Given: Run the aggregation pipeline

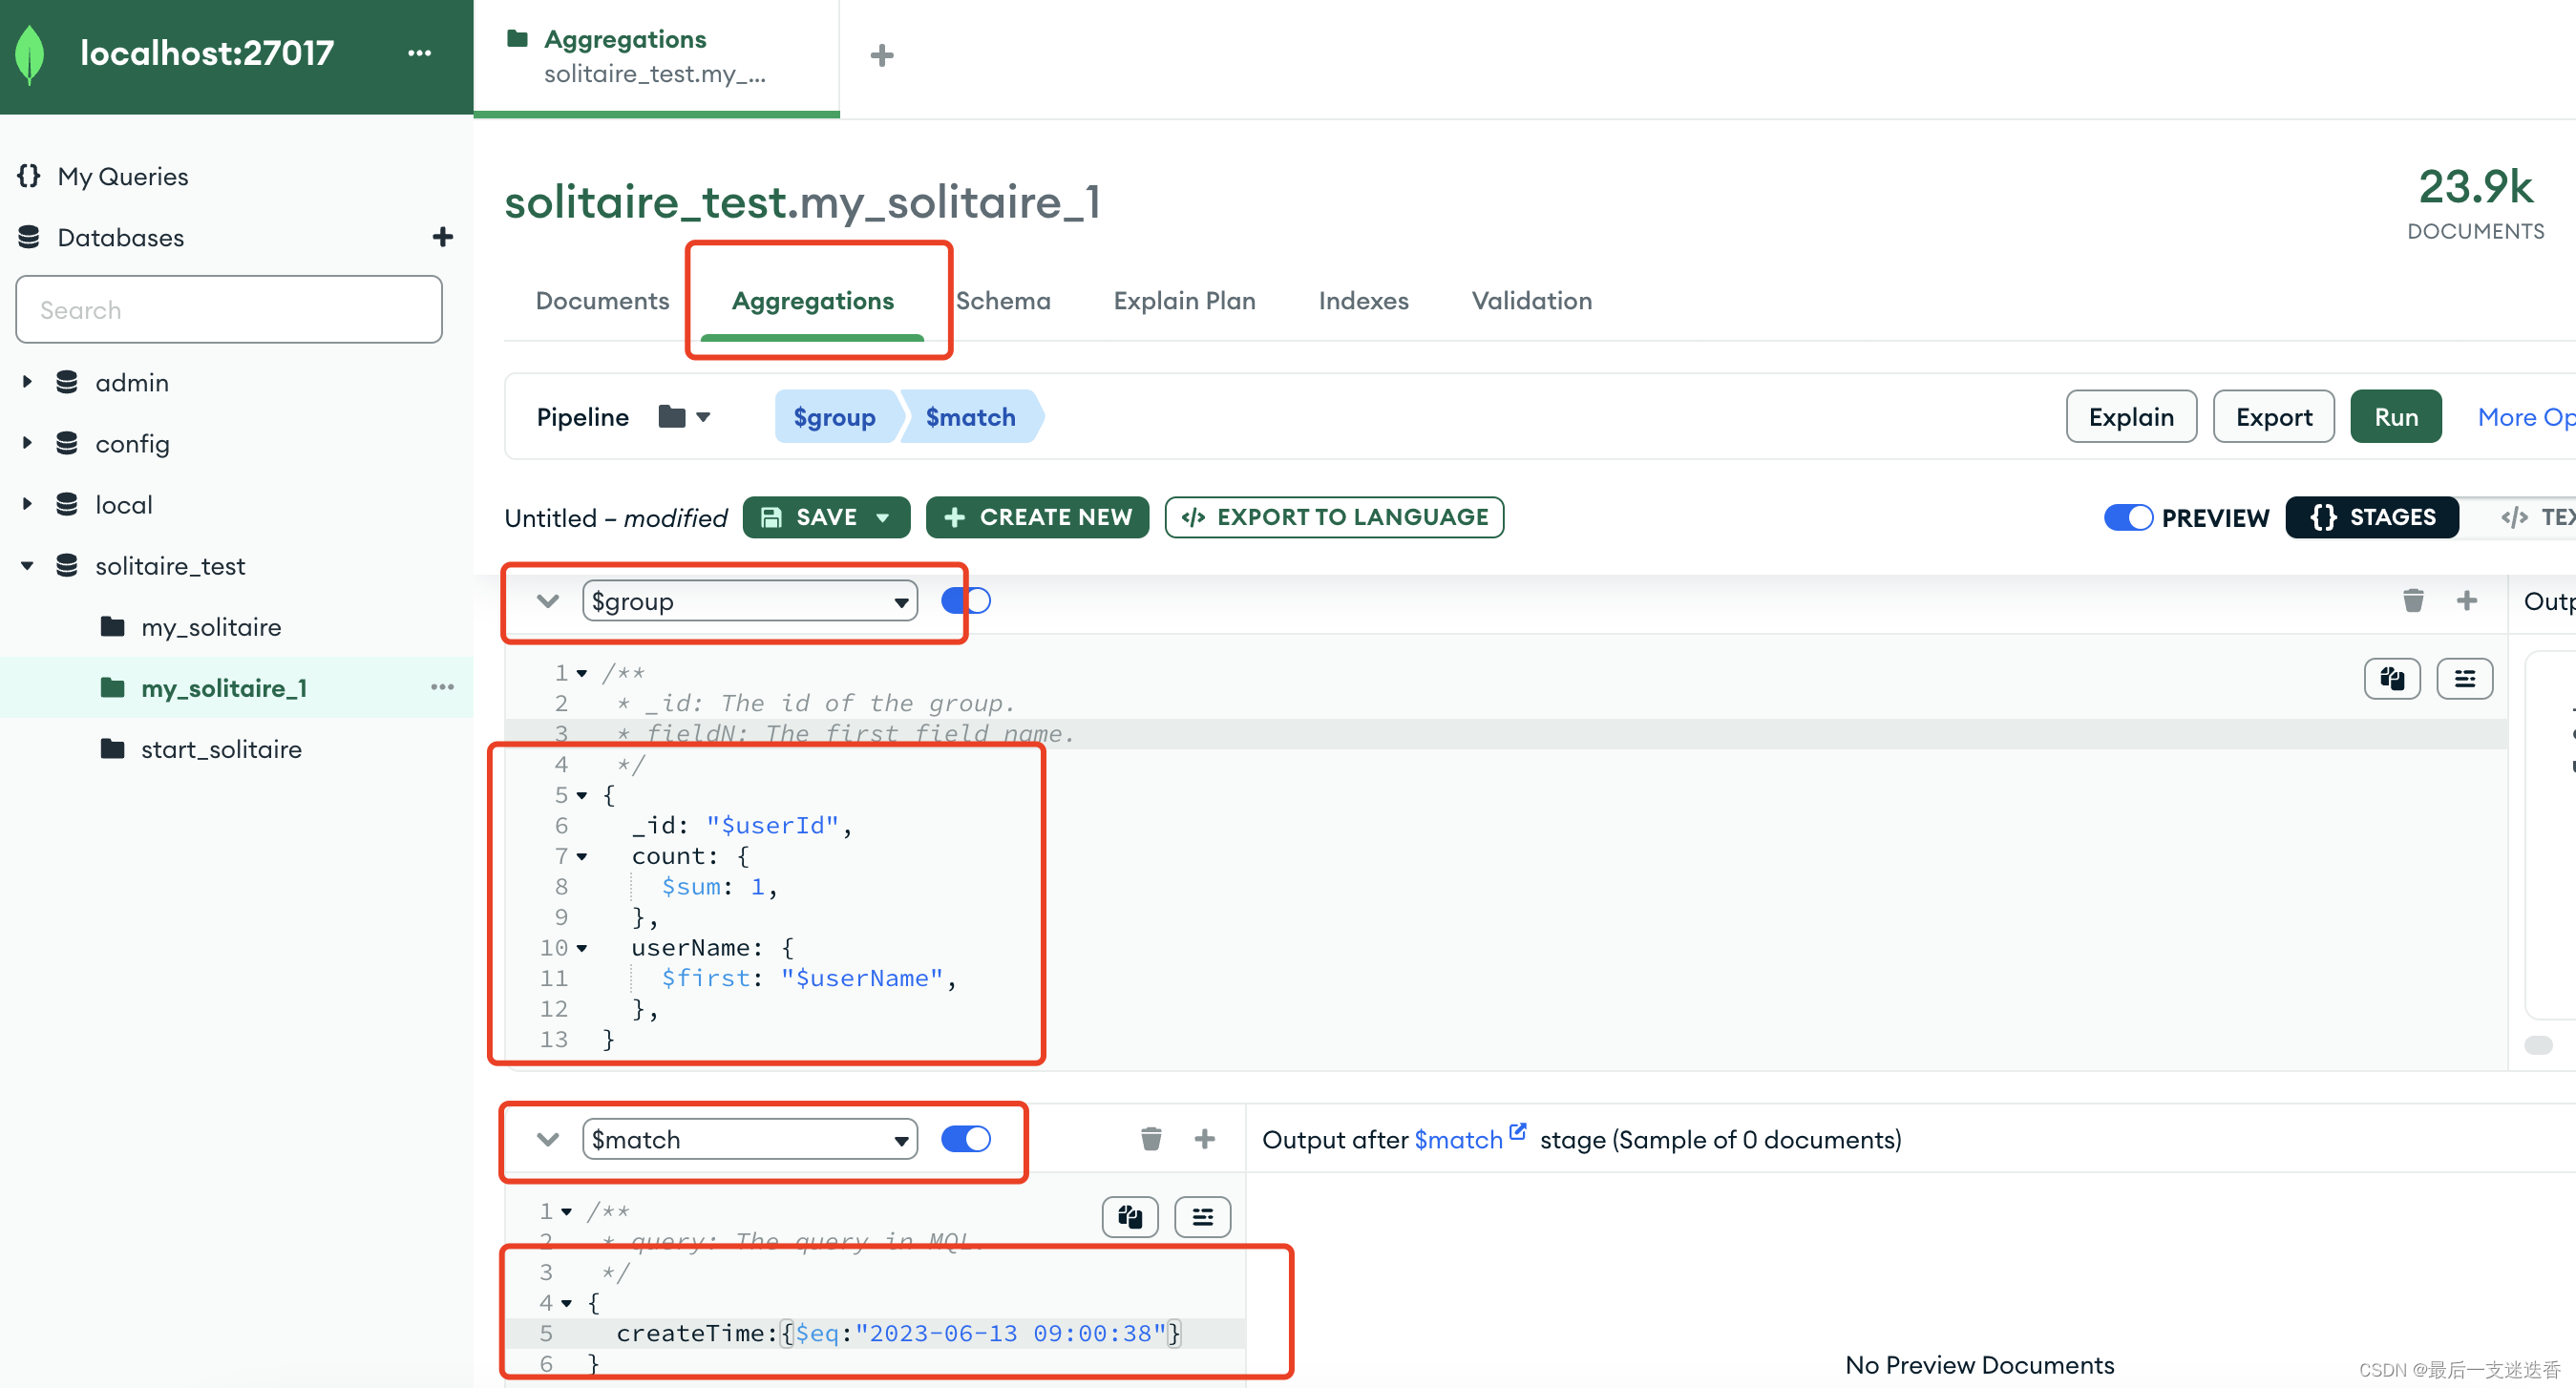Looking at the screenshot, I should tap(2396, 417).
